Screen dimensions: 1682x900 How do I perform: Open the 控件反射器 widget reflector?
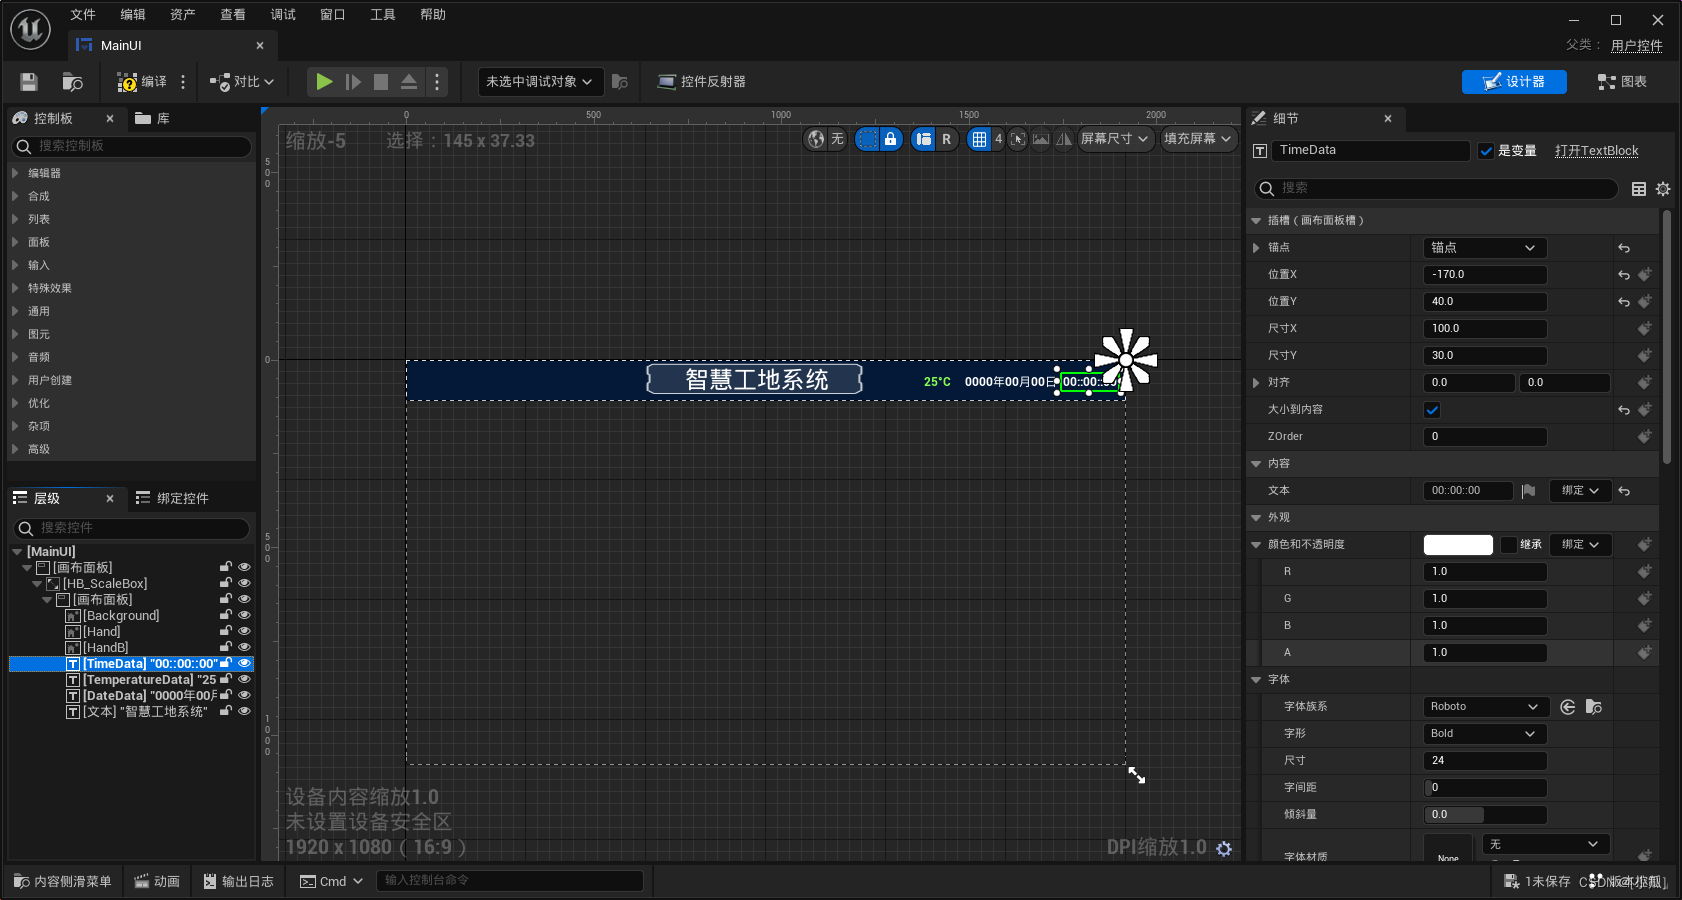[x=701, y=82]
